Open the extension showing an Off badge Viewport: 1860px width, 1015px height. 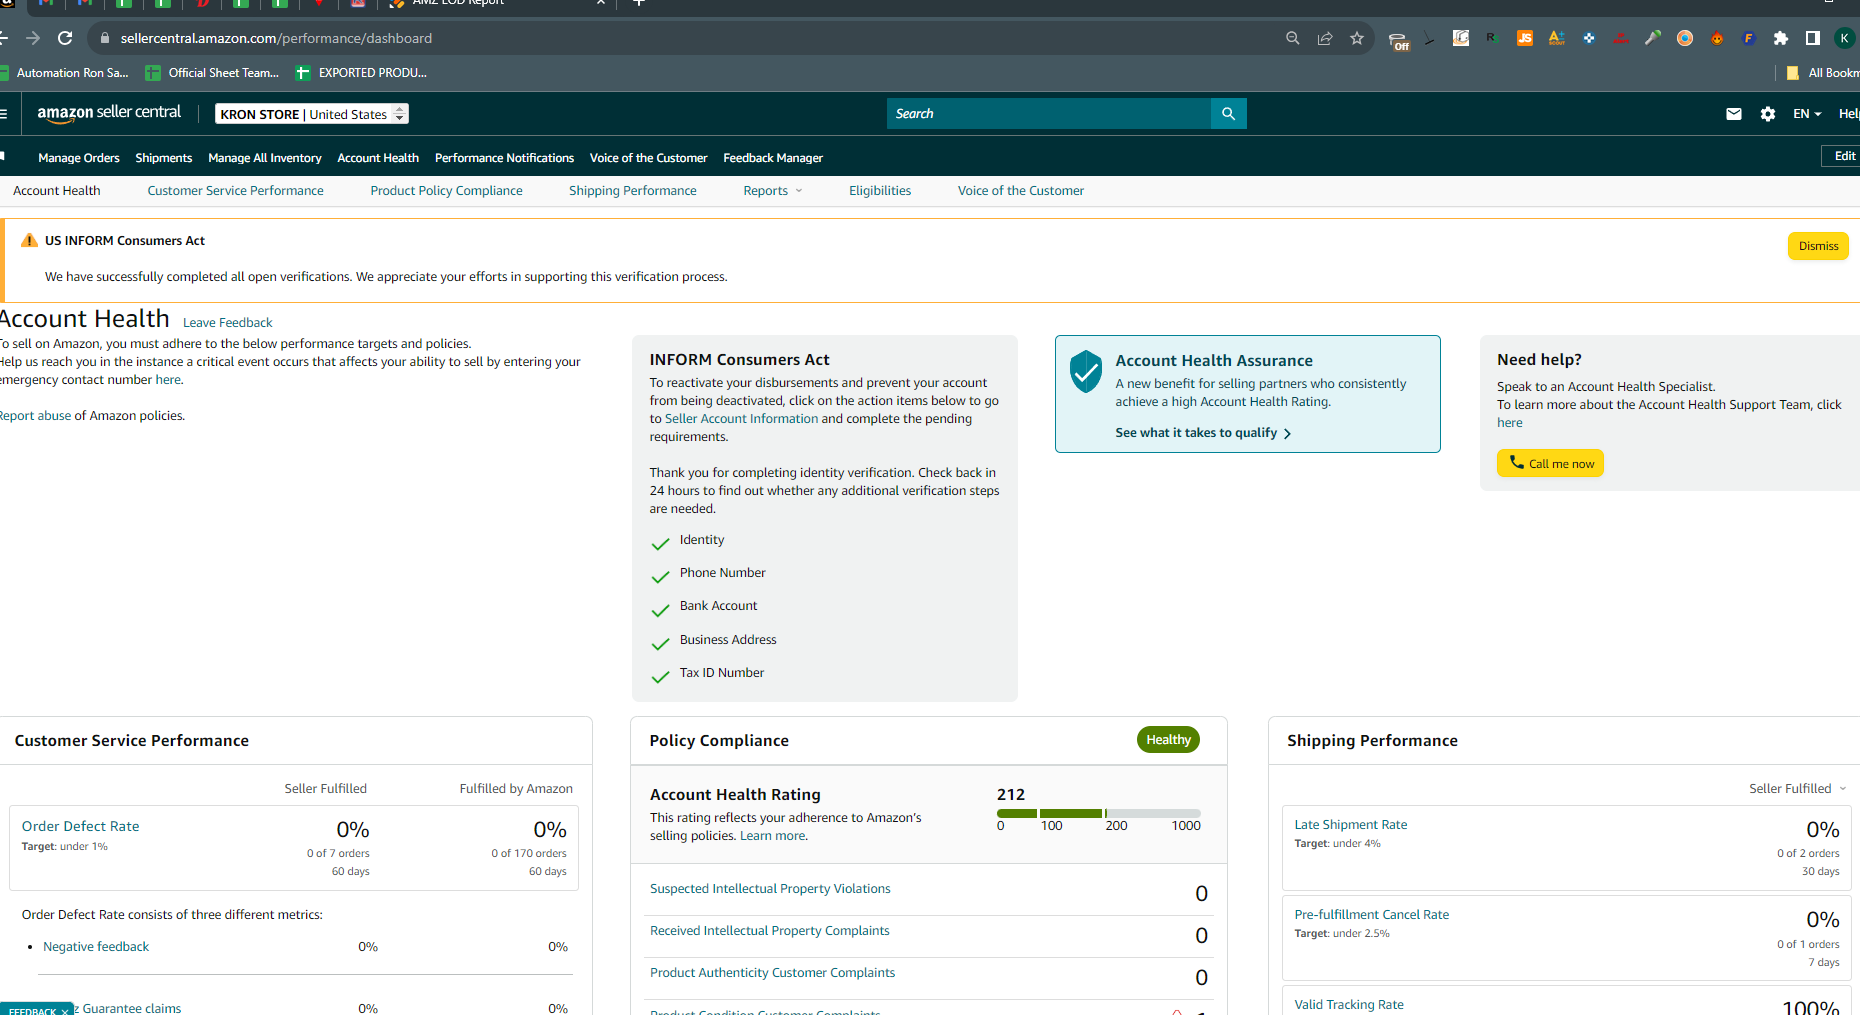pos(1398,40)
